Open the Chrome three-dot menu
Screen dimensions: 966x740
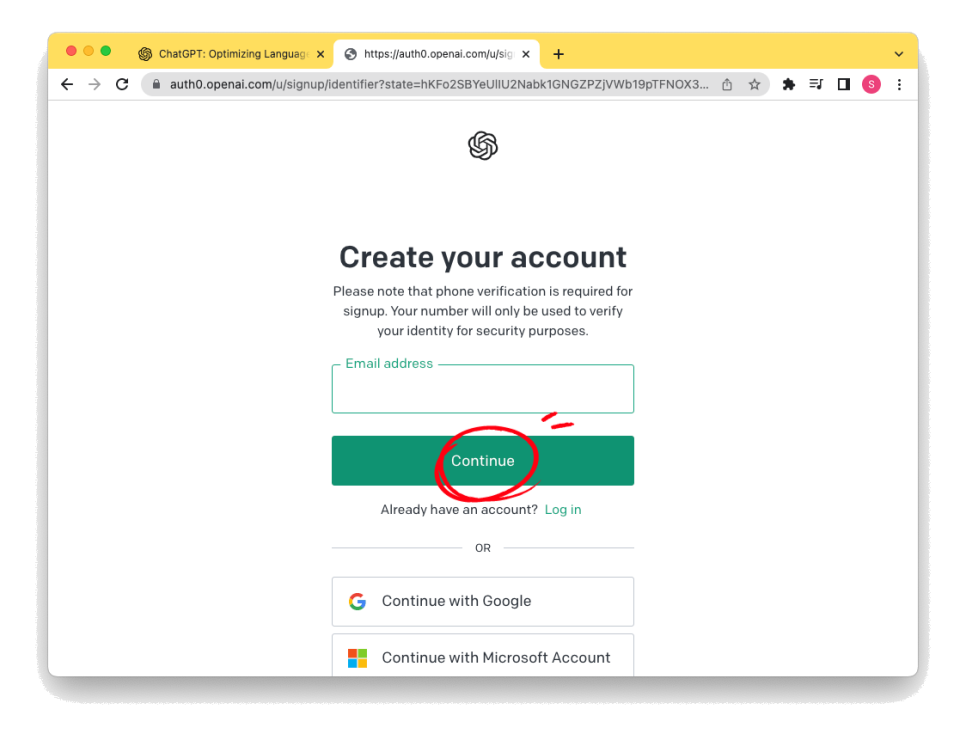(899, 84)
